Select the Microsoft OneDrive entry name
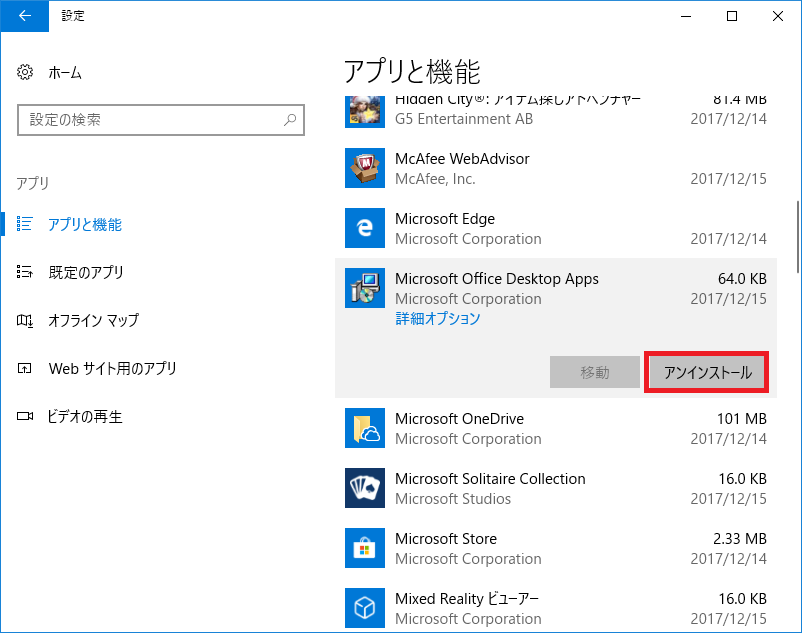Image resolution: width=802 pixels, height=633 pixels. [459, 419]
